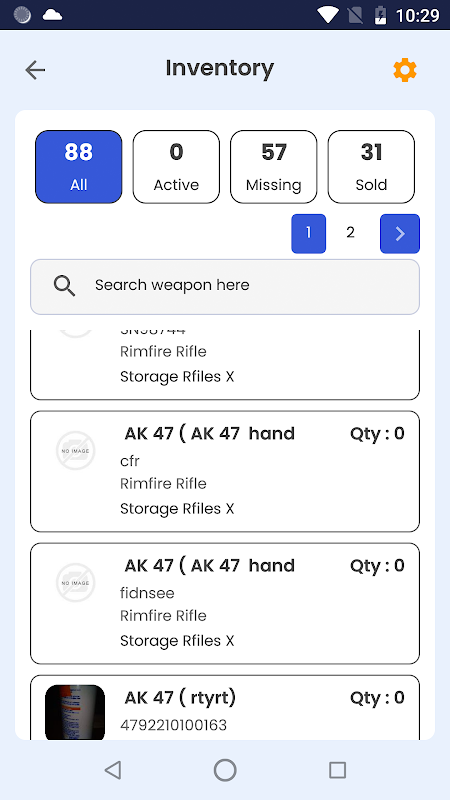Image resolution: width=450 pixels, height=800 pixels.
Task: Open Android recent apps square
Action: [337, 770]
